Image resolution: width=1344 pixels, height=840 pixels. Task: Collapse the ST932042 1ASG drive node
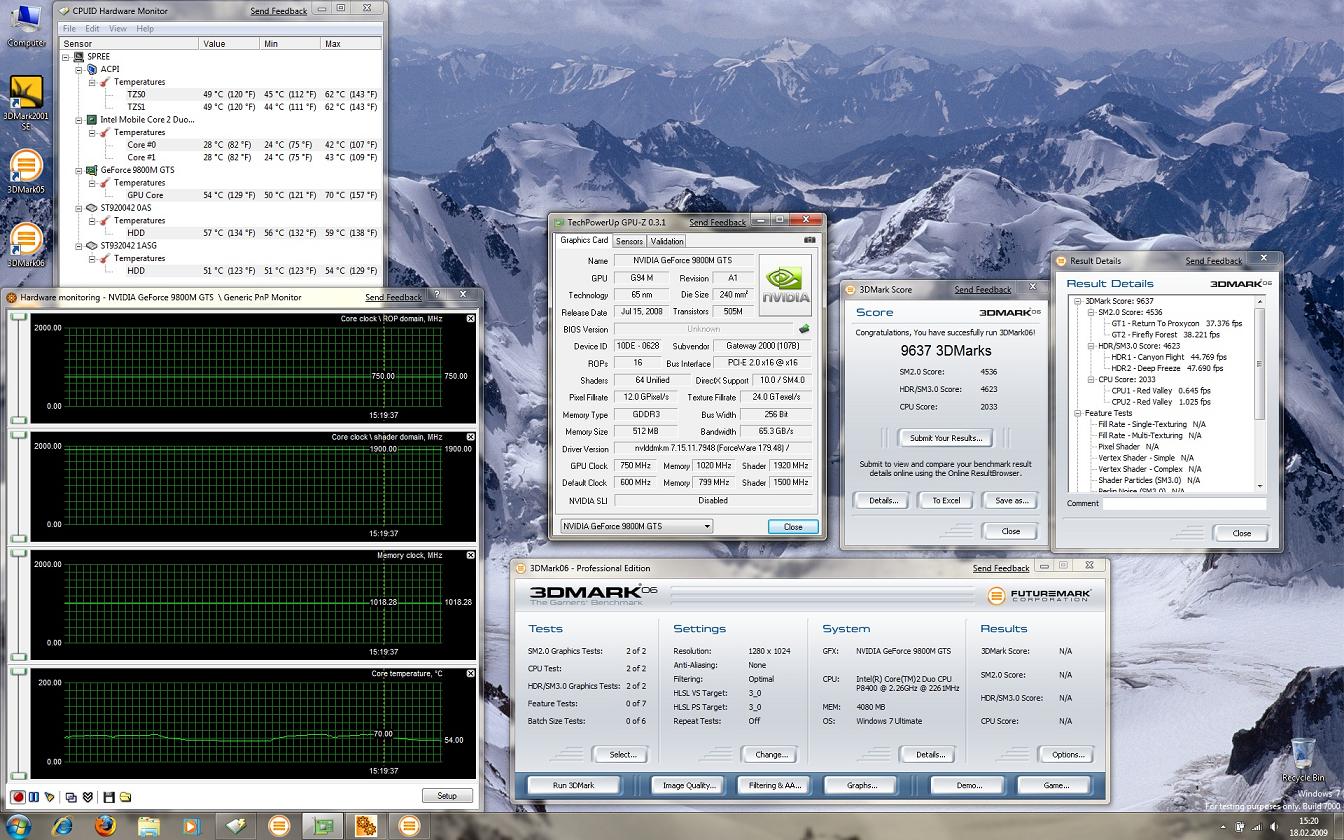(x=79, y=246)
